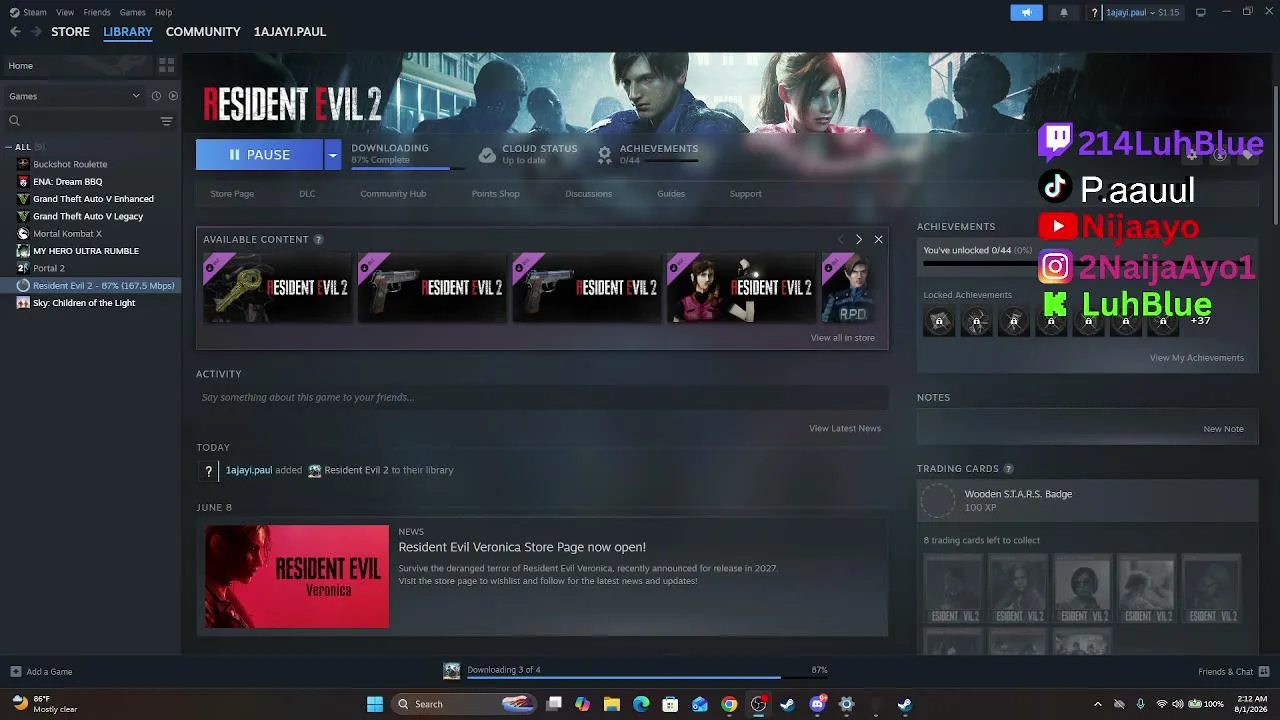Open the Help menu

163,12
